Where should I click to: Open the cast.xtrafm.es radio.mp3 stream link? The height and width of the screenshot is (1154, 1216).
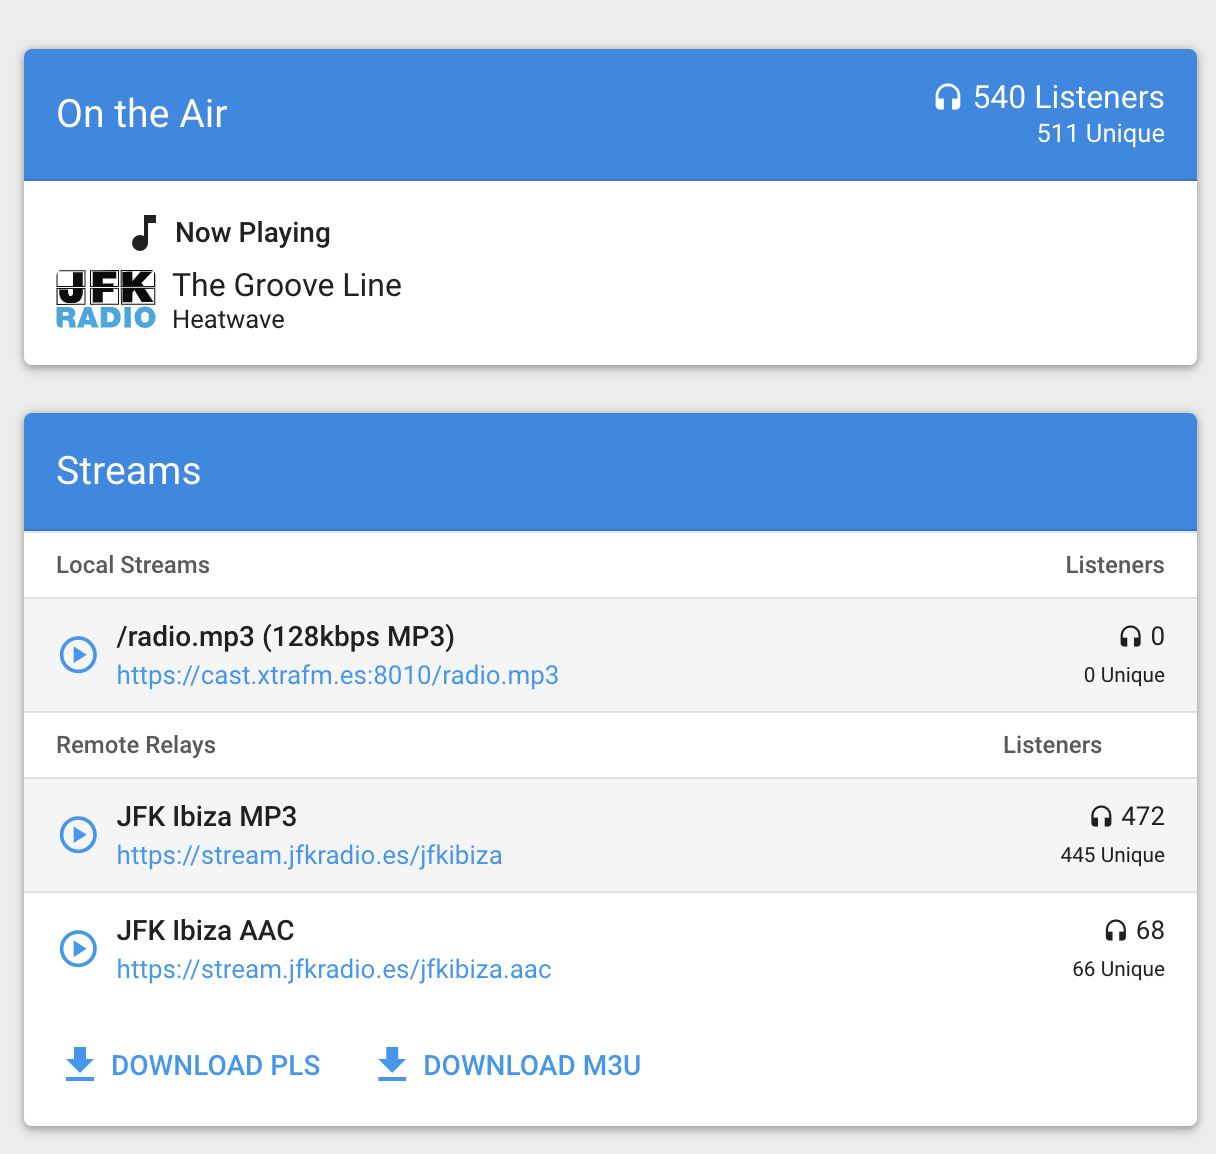pyautogui.click(x=337, y=675)
